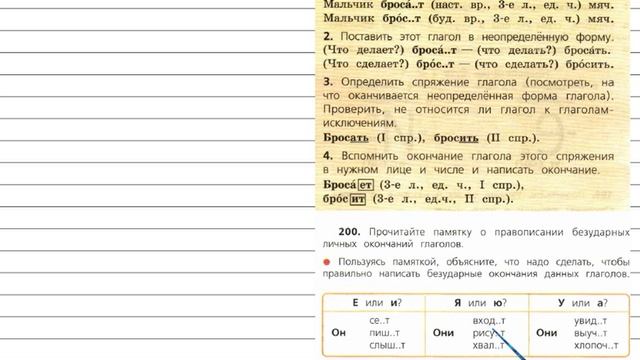Click the boxed ending "ет" in "Бросает"
Screen dimensions: 640x360
(x=365, y=185)
